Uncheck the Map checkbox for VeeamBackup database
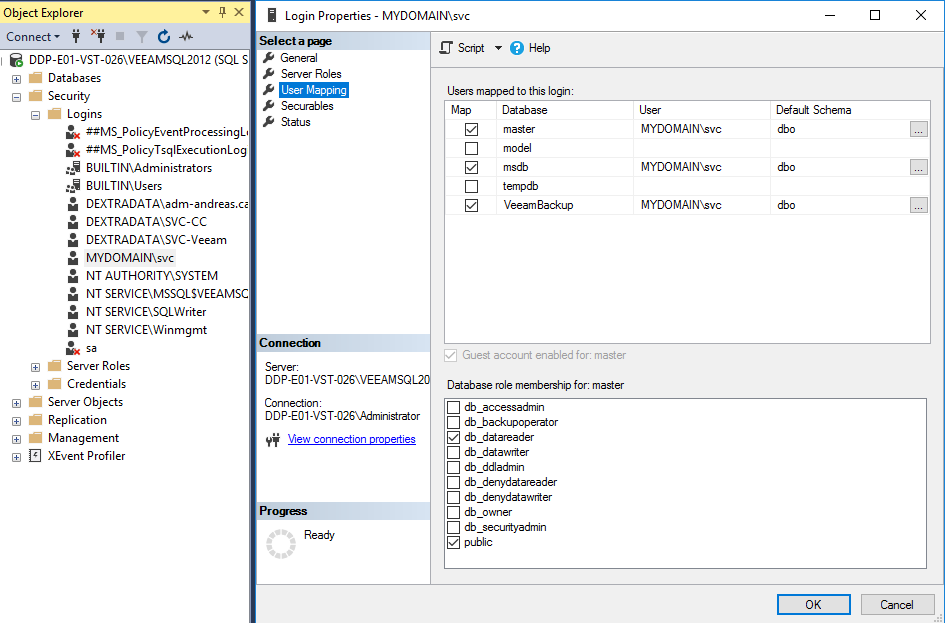Viewport: 945px width, 623px height. pyautogui.click(x=471, y=205)
